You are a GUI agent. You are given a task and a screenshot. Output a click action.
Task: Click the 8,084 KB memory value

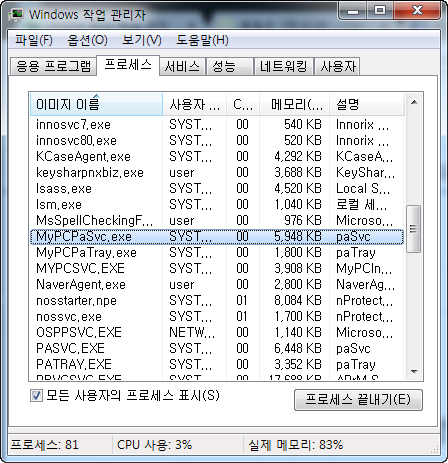[x=298, y=301]
